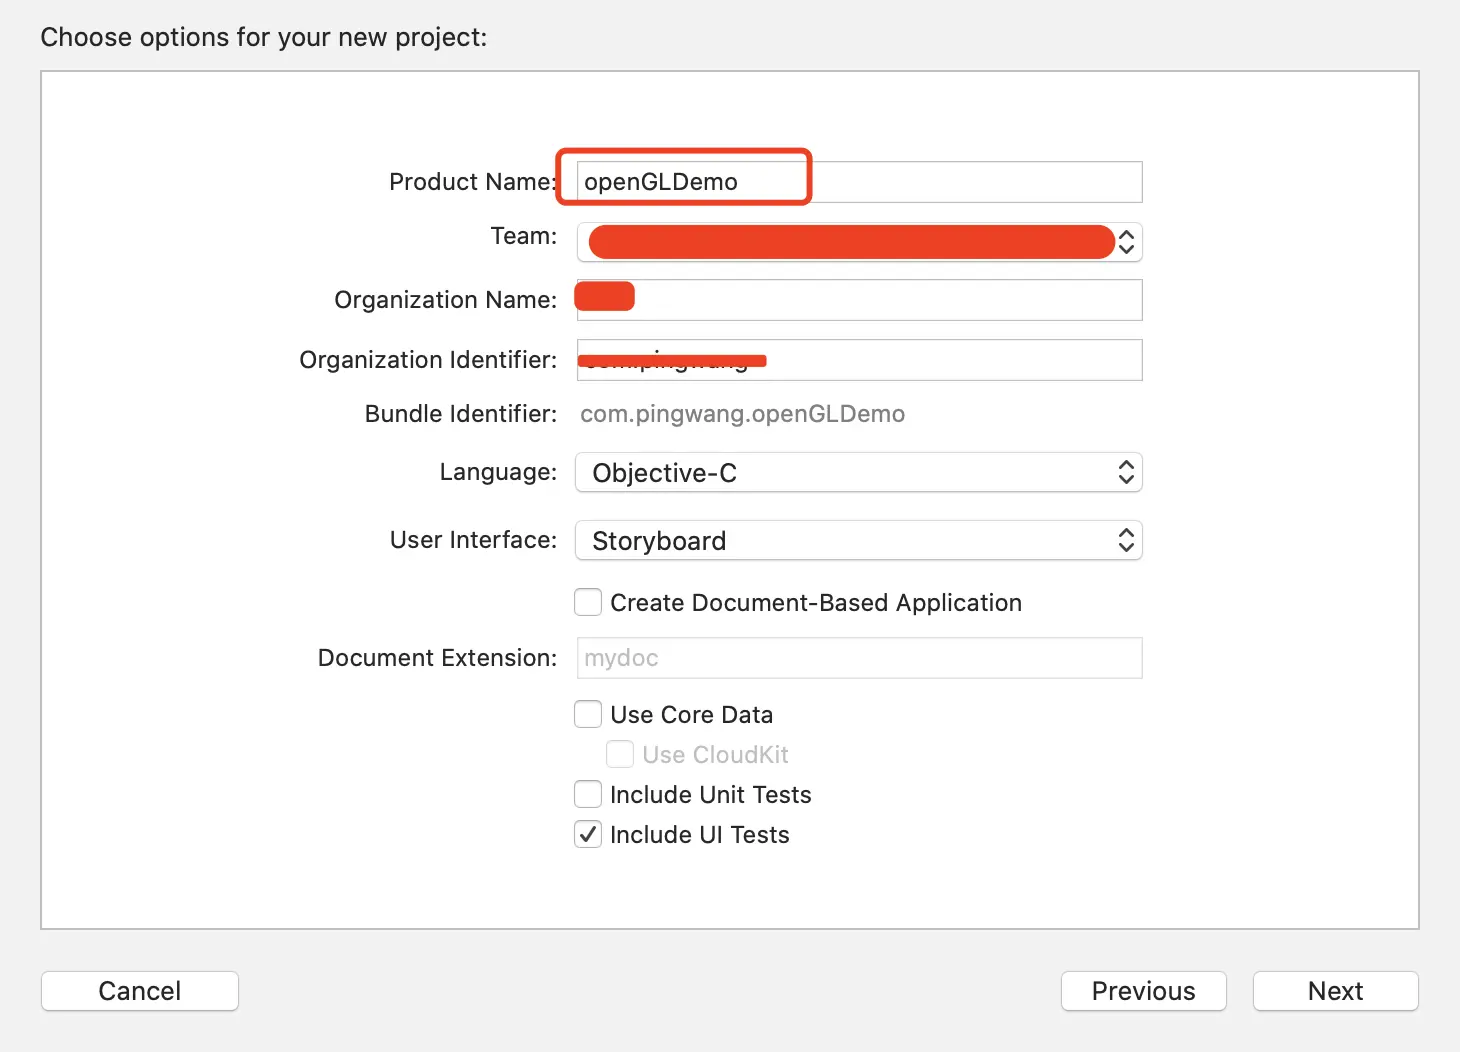Go back with the Previous button

click(x=1143, y=991)
